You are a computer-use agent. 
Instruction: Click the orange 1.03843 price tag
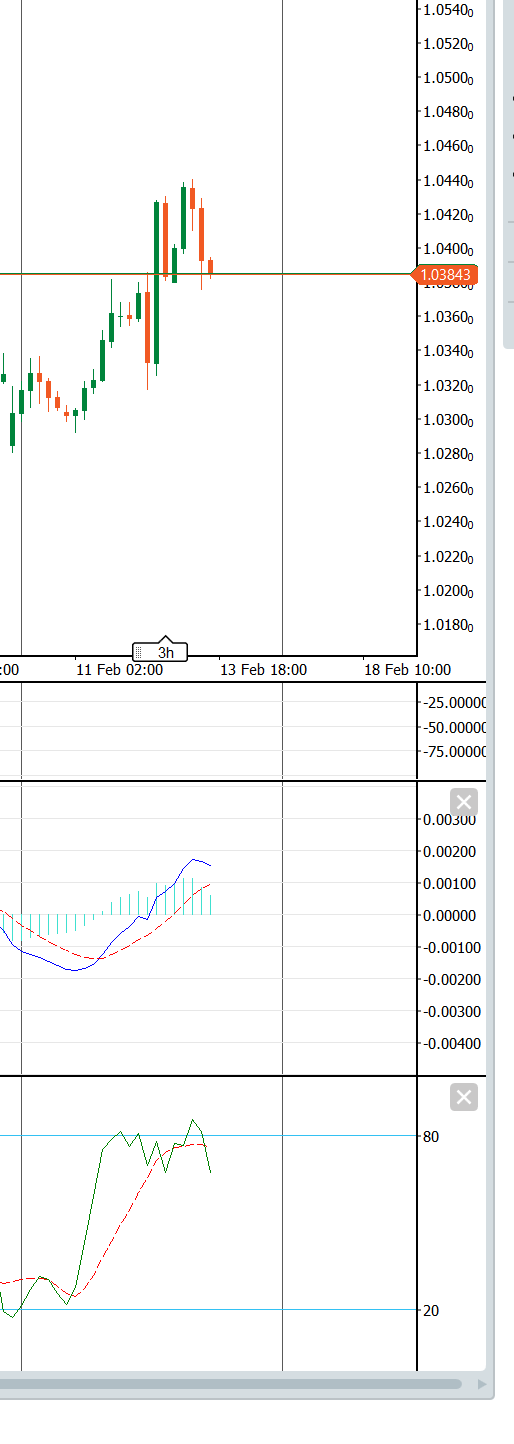point(446,274)
